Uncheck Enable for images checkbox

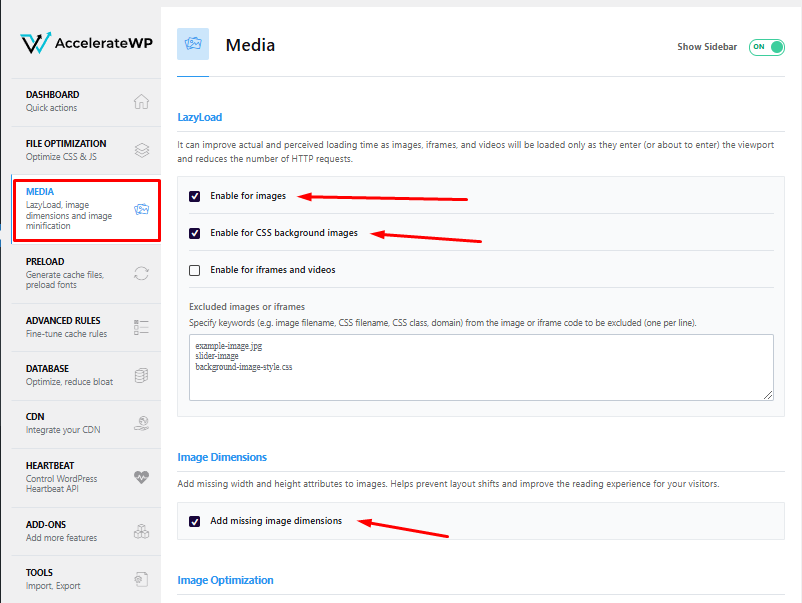pos(194,196)
